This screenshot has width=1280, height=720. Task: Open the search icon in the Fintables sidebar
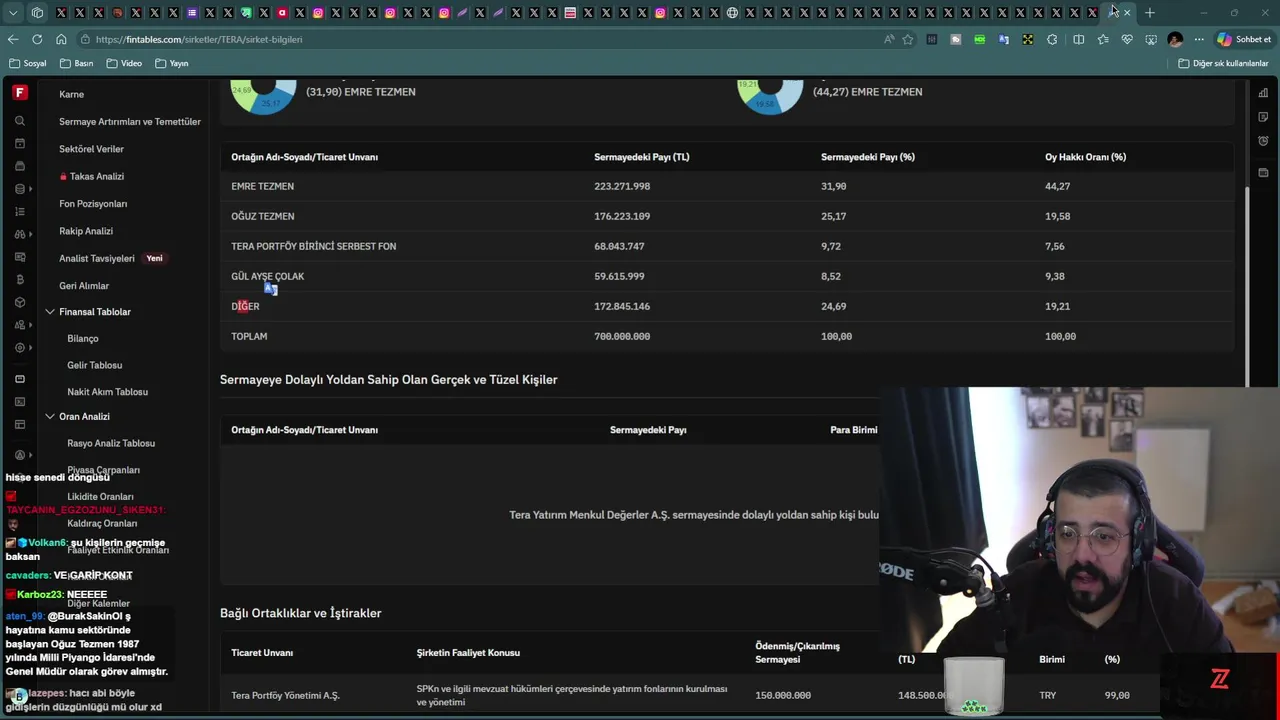tap(20, 121)
